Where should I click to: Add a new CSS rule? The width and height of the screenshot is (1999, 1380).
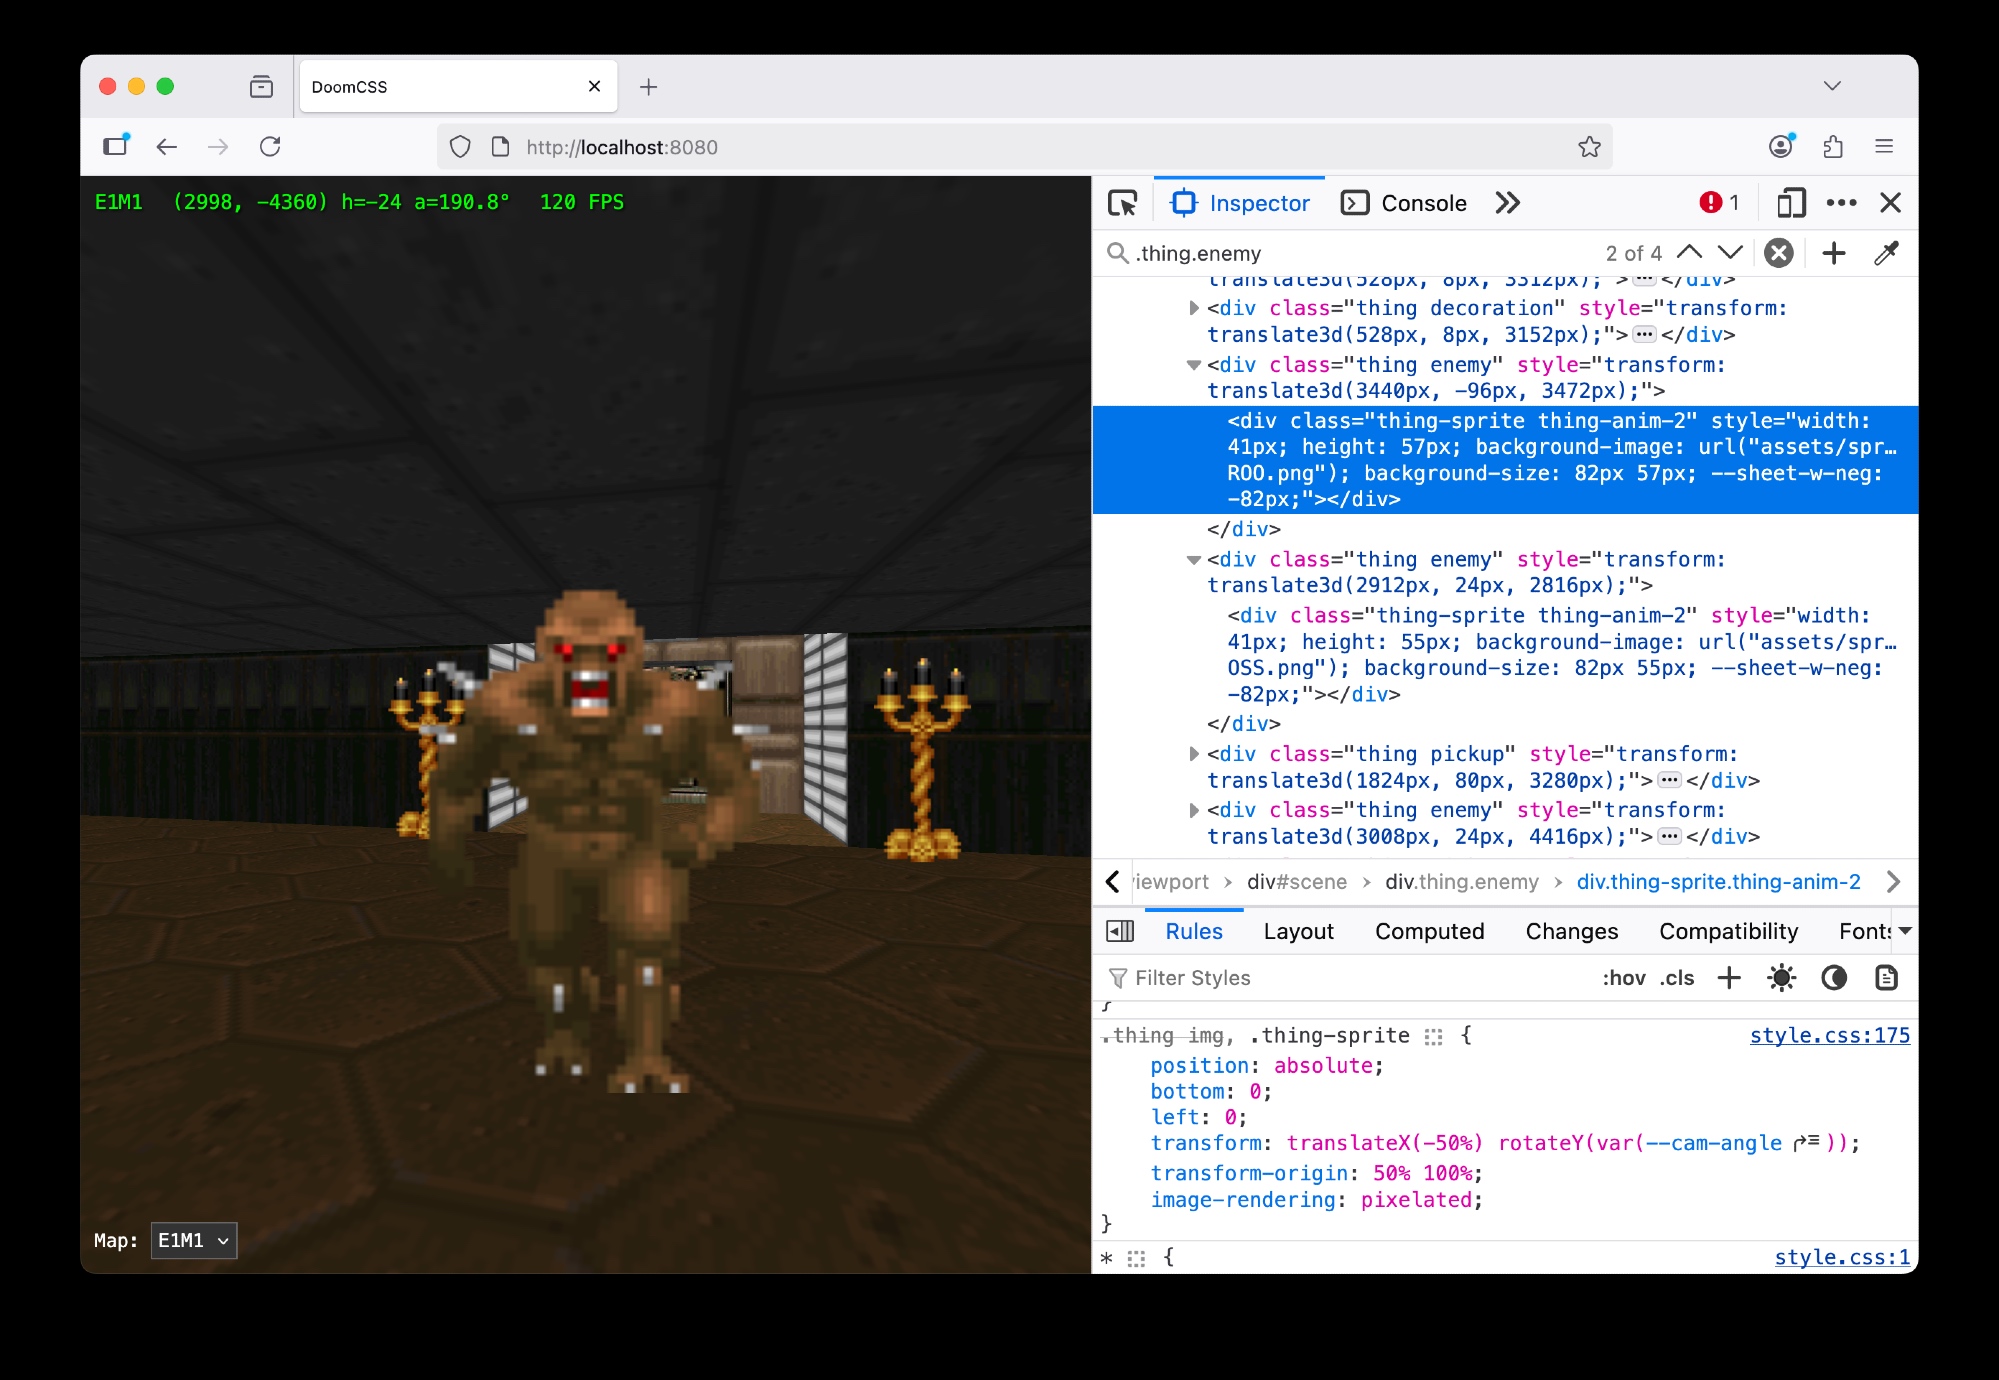1729,977
